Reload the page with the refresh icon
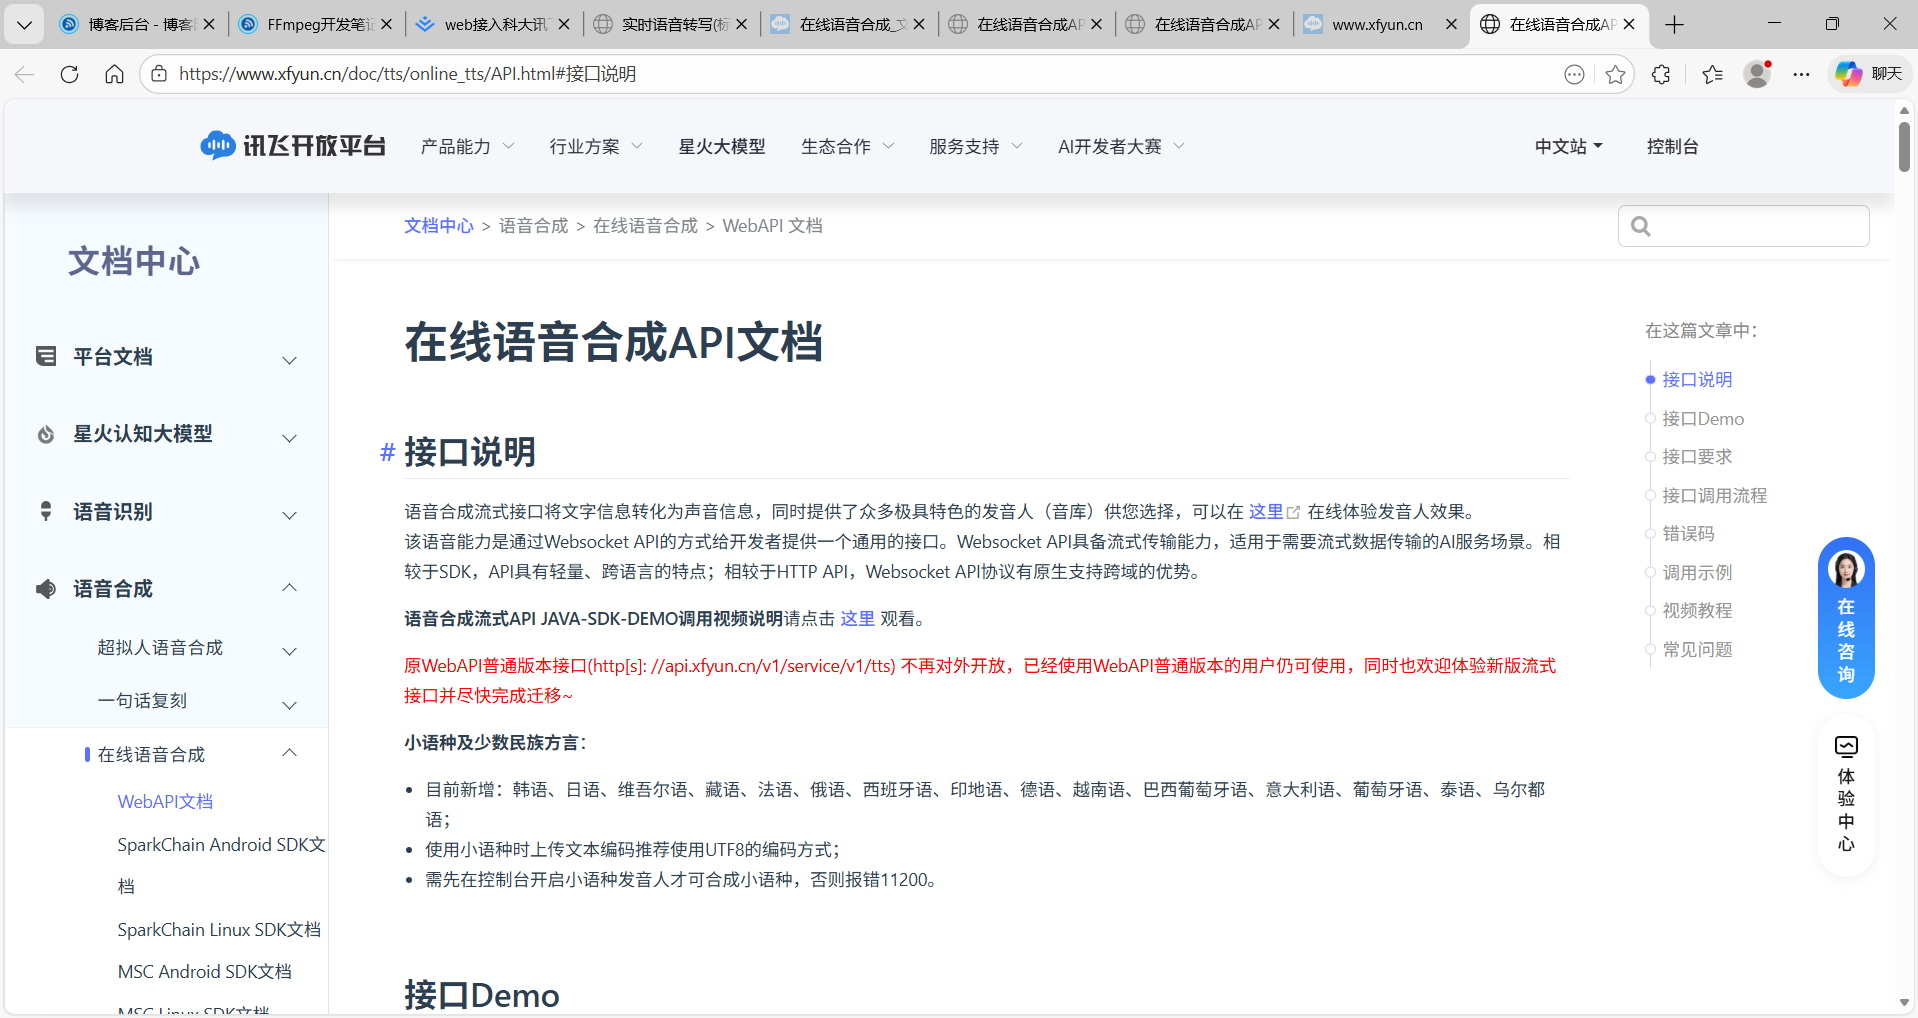Screen dimensions: 1918x1018 tap(69, 74)
